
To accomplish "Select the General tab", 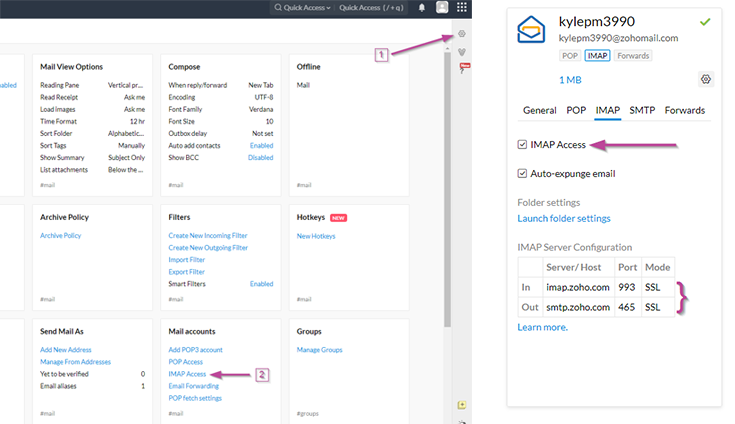I will point(539,110).
